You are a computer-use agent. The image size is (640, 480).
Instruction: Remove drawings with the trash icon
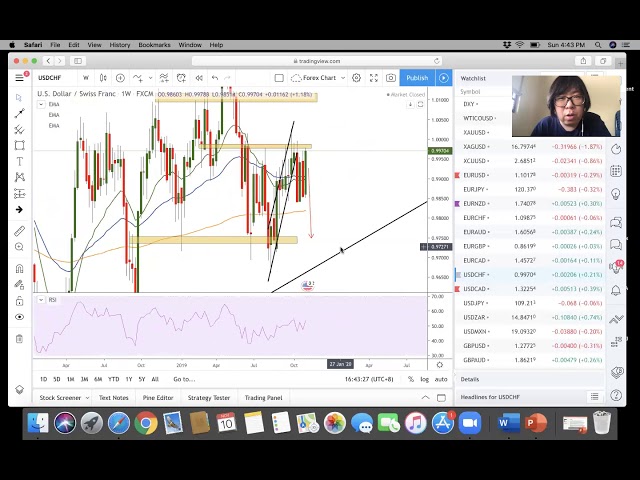[x=19, y=334]
